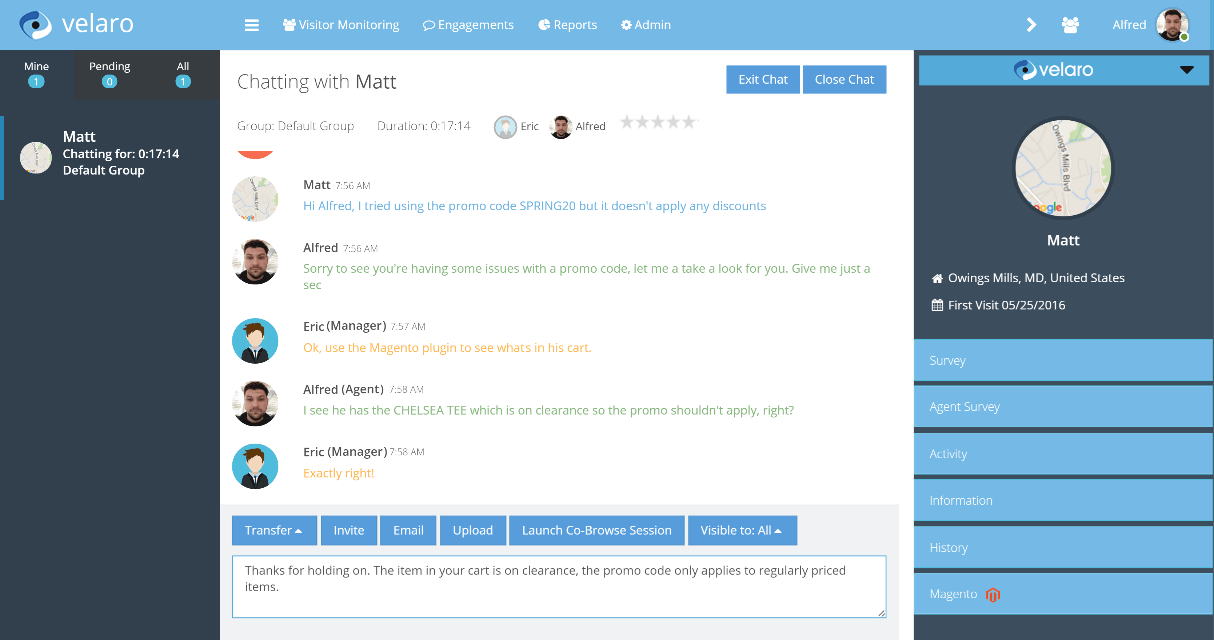Click Eric's avatar in chat participants

(x=505, y=126)
